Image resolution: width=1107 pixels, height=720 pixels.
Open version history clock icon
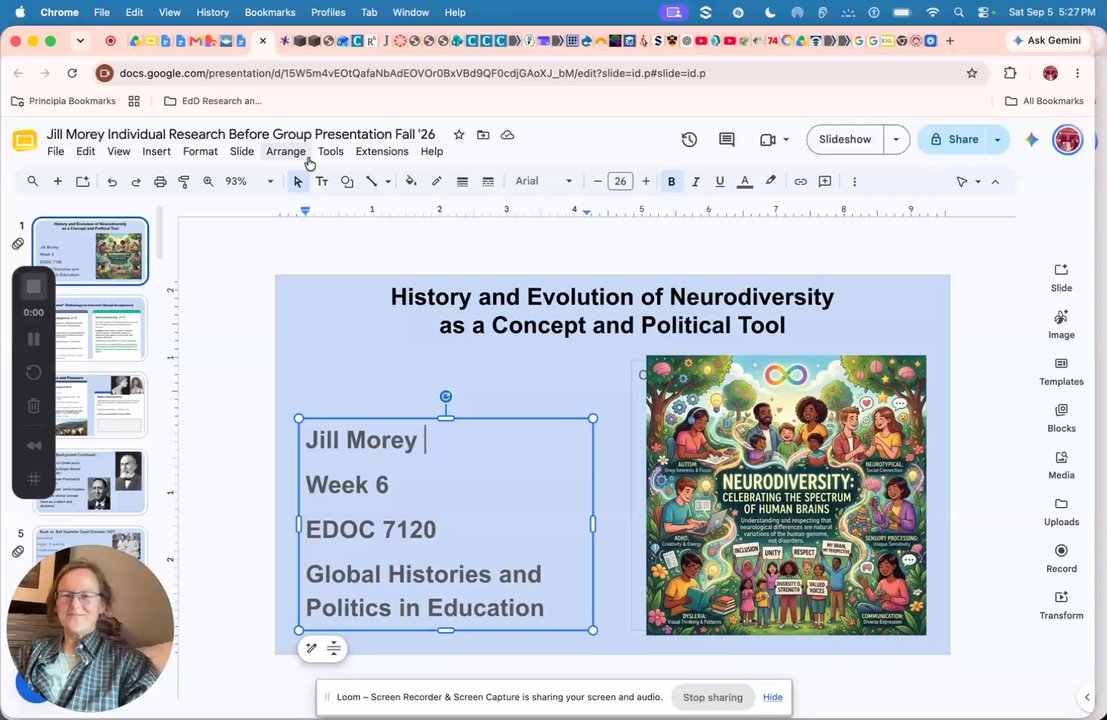[689, 140]
